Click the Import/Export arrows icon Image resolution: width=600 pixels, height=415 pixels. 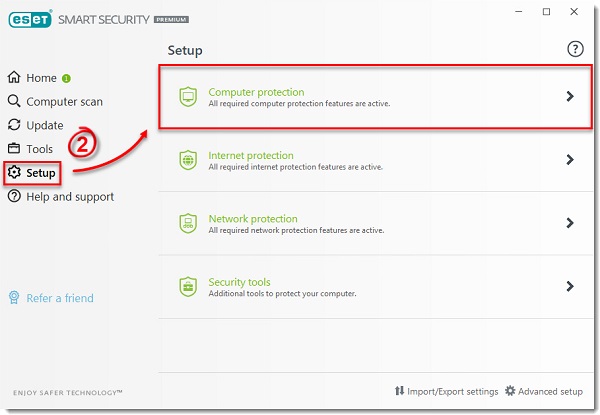pyautogui.click(x=400, y=391)
